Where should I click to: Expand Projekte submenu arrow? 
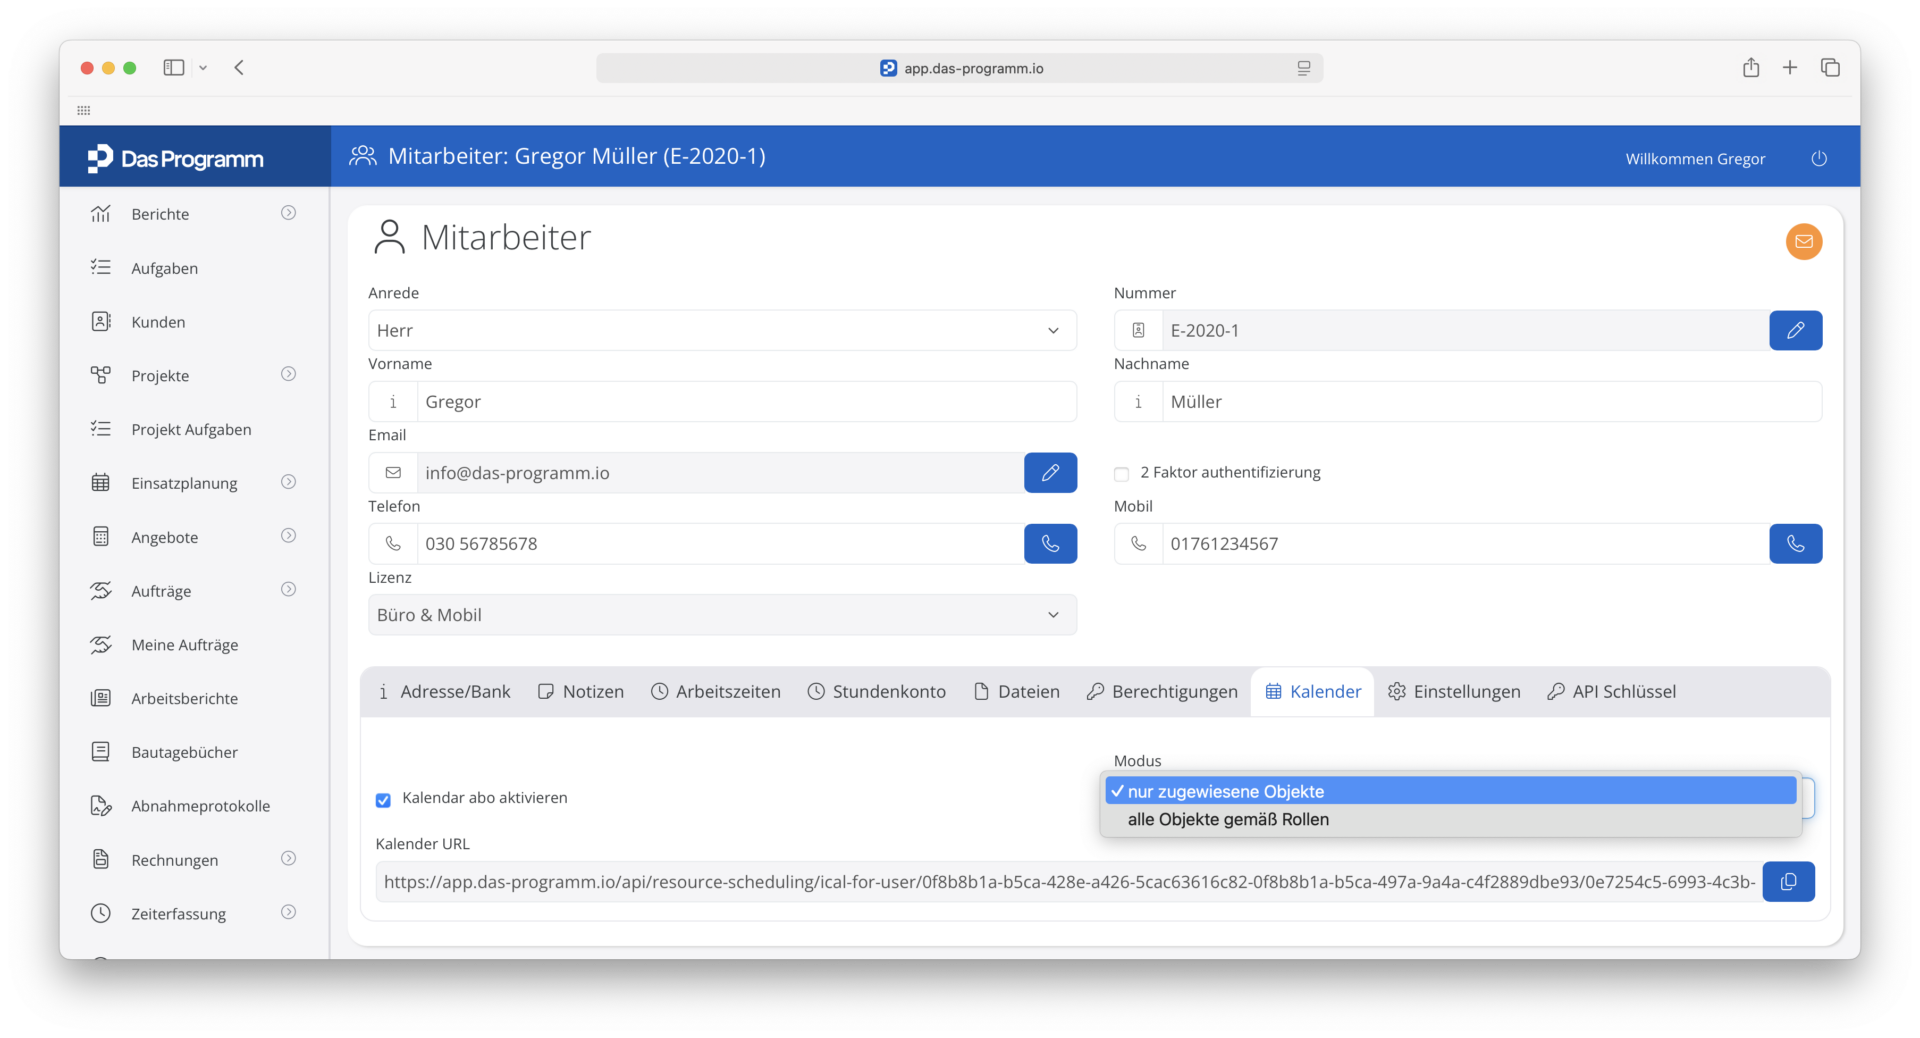pyautogui.click(x=288, y=374)
